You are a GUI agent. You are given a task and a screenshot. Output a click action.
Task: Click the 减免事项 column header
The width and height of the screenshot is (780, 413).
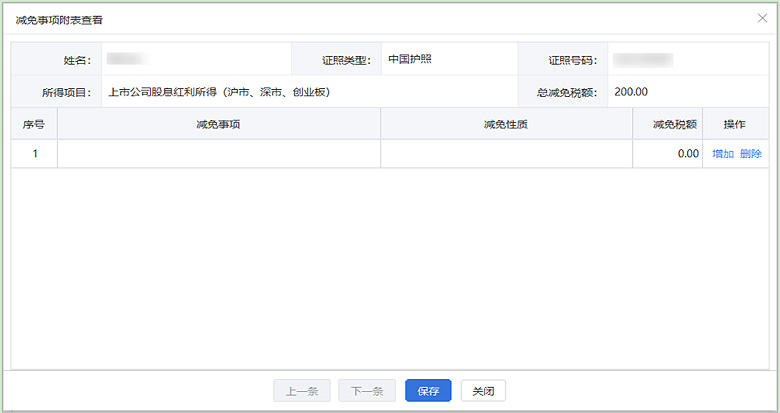(219, 124)
